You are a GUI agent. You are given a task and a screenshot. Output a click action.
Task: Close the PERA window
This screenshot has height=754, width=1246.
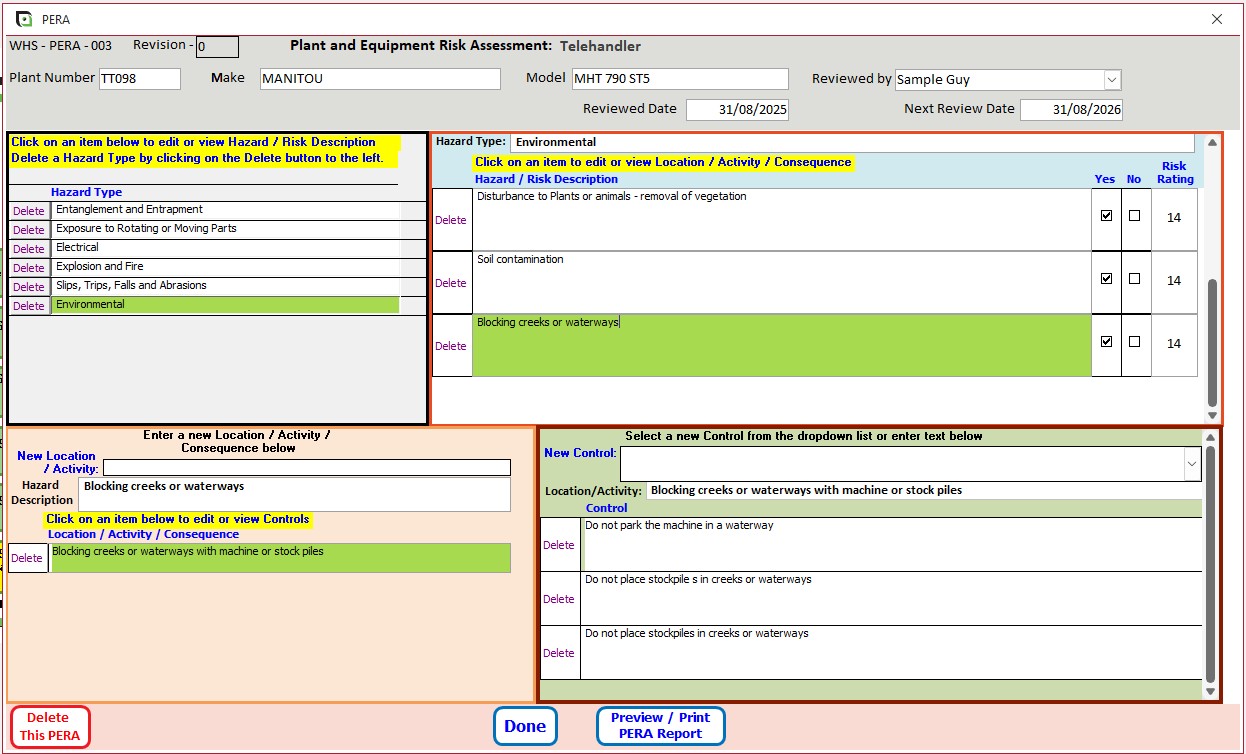pyautogui.click(x=1217, y=19)
